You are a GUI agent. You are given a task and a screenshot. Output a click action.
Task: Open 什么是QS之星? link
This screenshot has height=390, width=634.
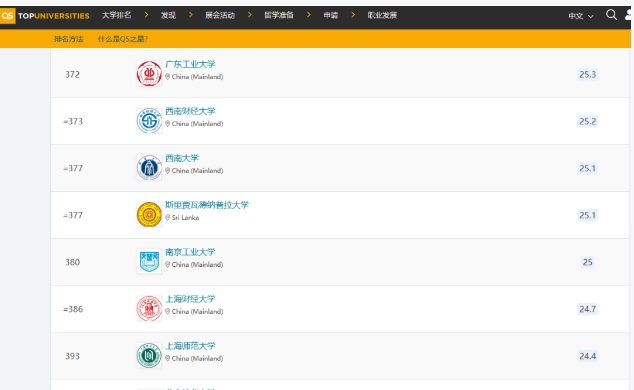click(x=123, y=39)
